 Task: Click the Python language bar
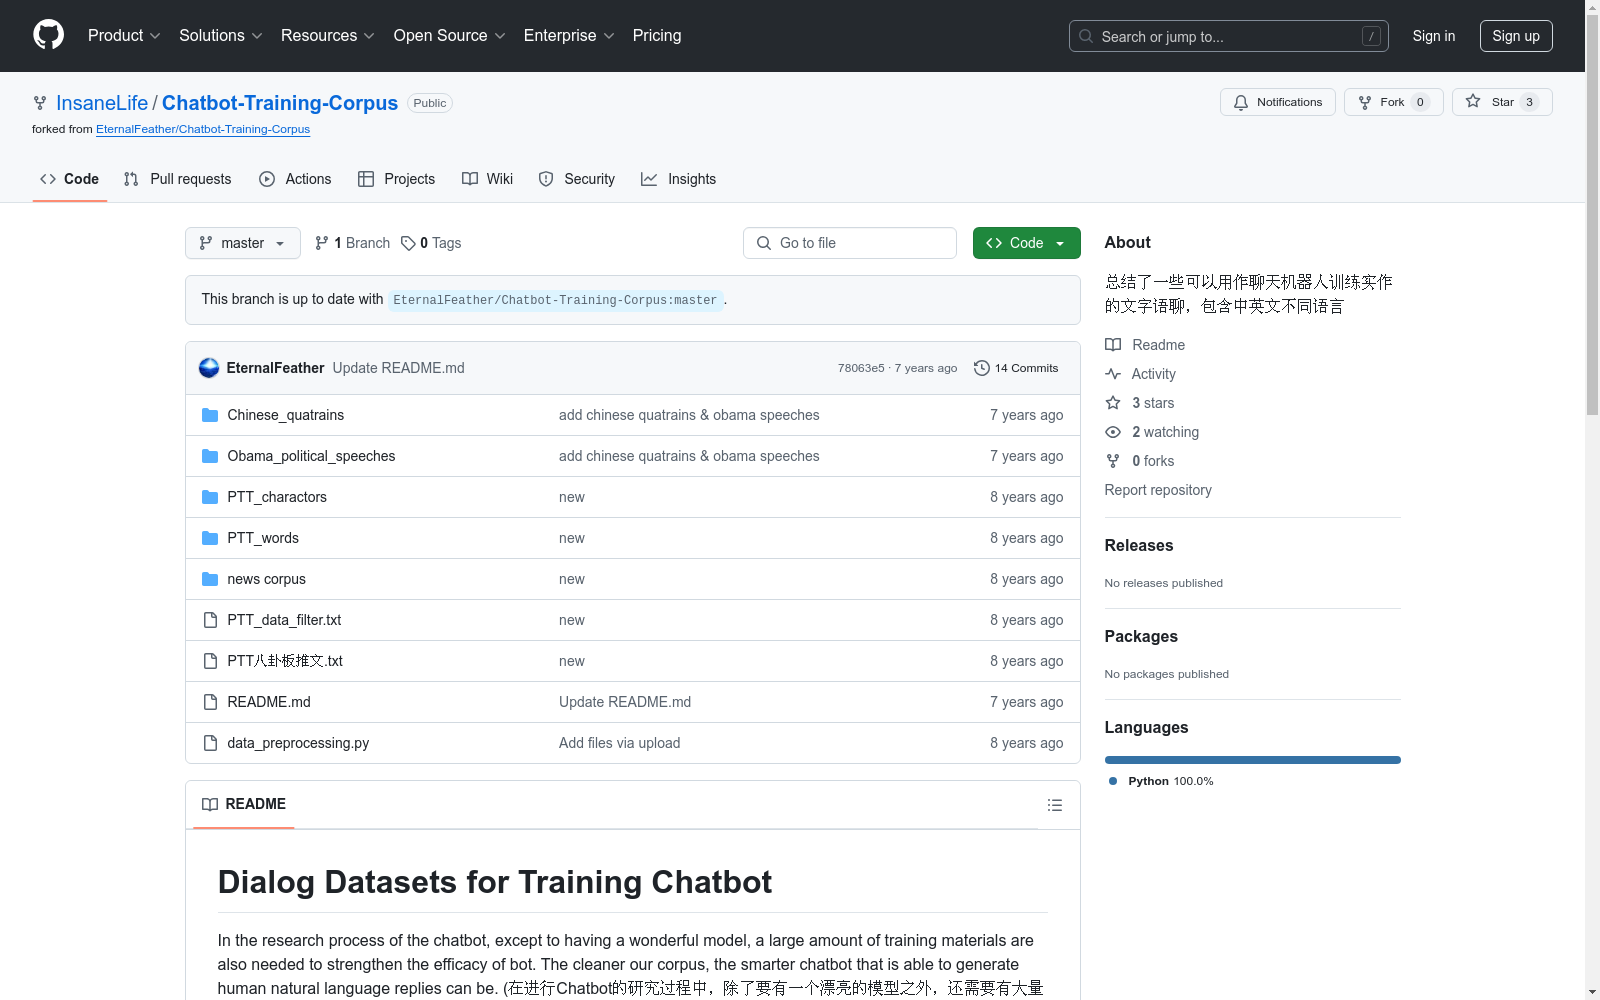coord(1253,760)
